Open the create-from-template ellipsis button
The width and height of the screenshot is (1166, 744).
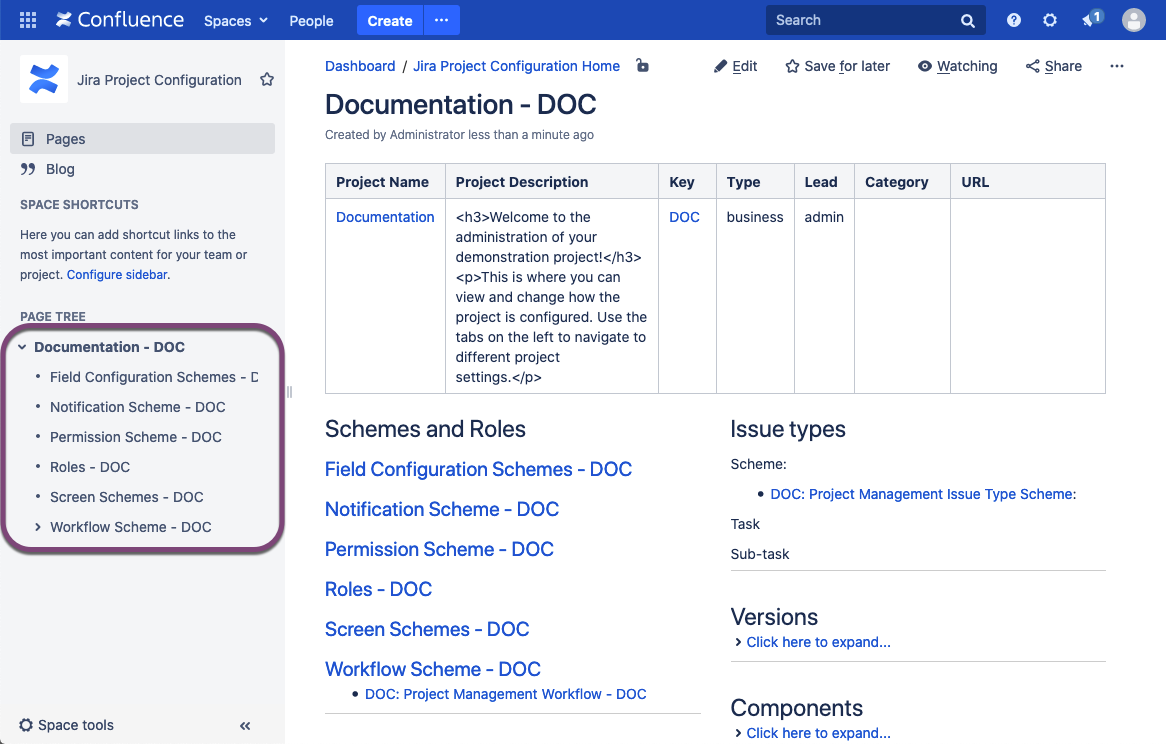[x=442, y=20]
